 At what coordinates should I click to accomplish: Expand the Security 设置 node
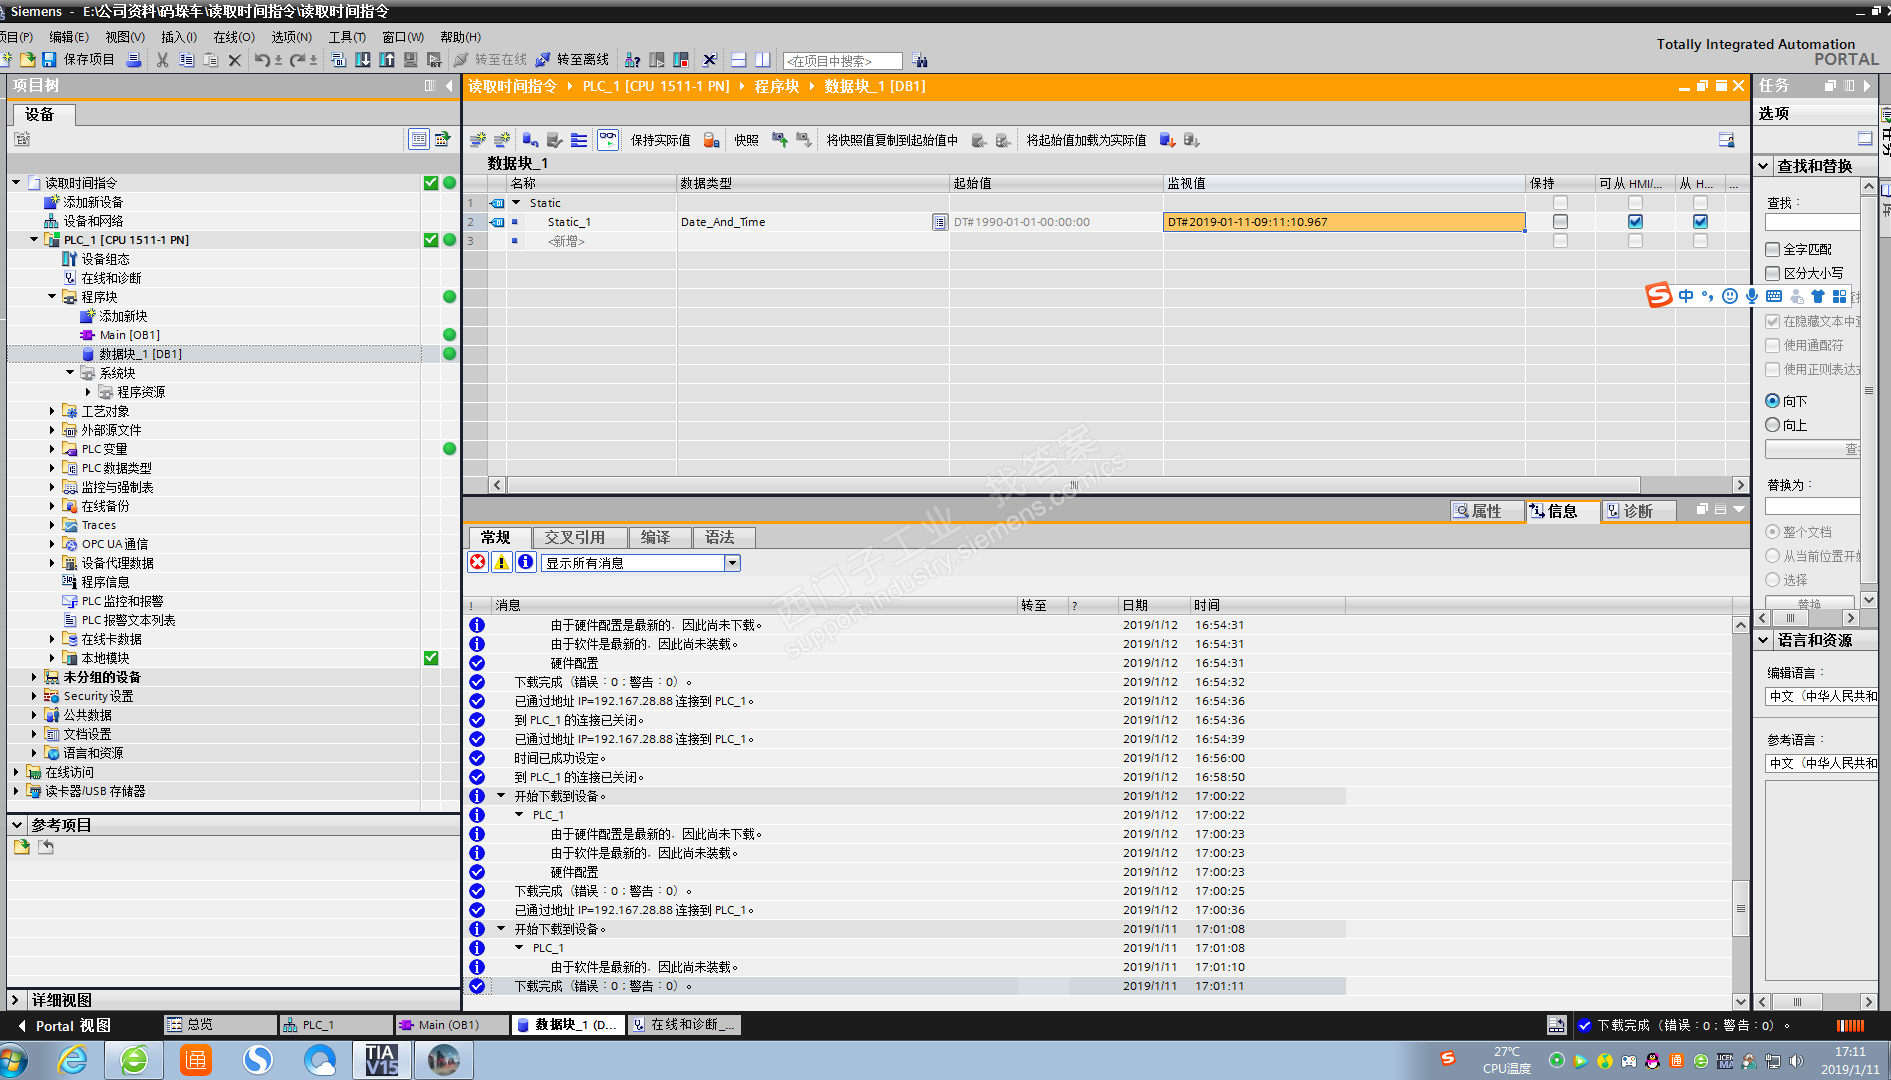[34, 696]
